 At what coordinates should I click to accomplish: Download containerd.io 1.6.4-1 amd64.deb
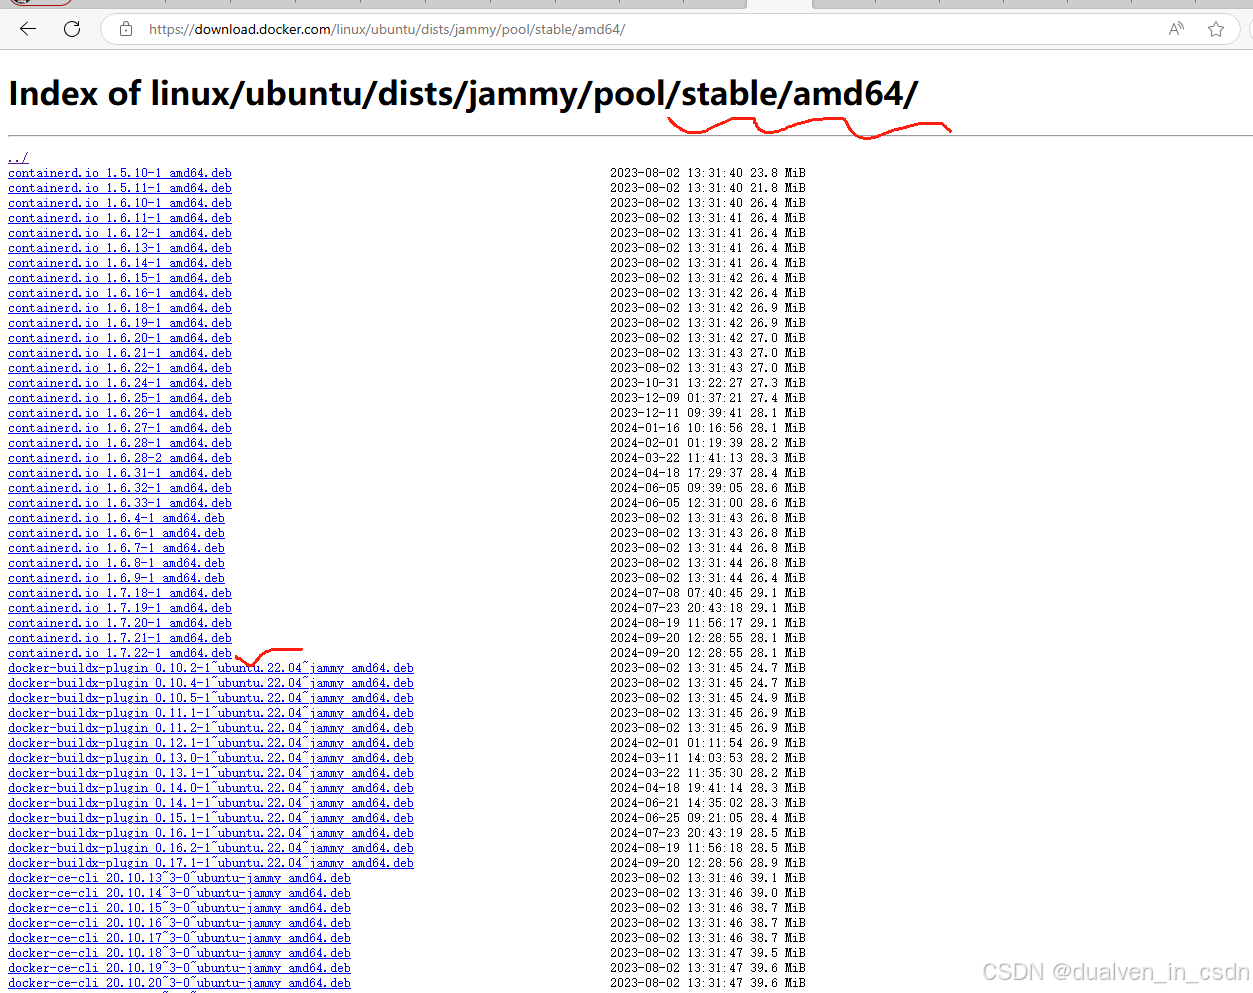coord(116,518)
